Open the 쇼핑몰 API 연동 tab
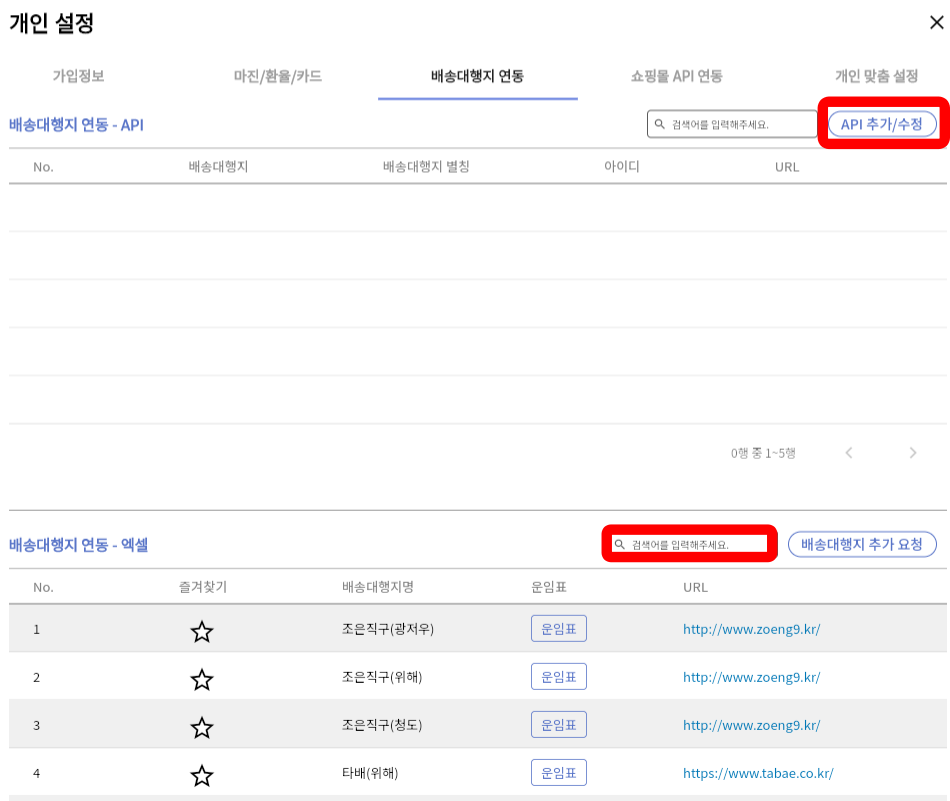The width and height of the screenshot is (950, 801). (x=677, y=76)
